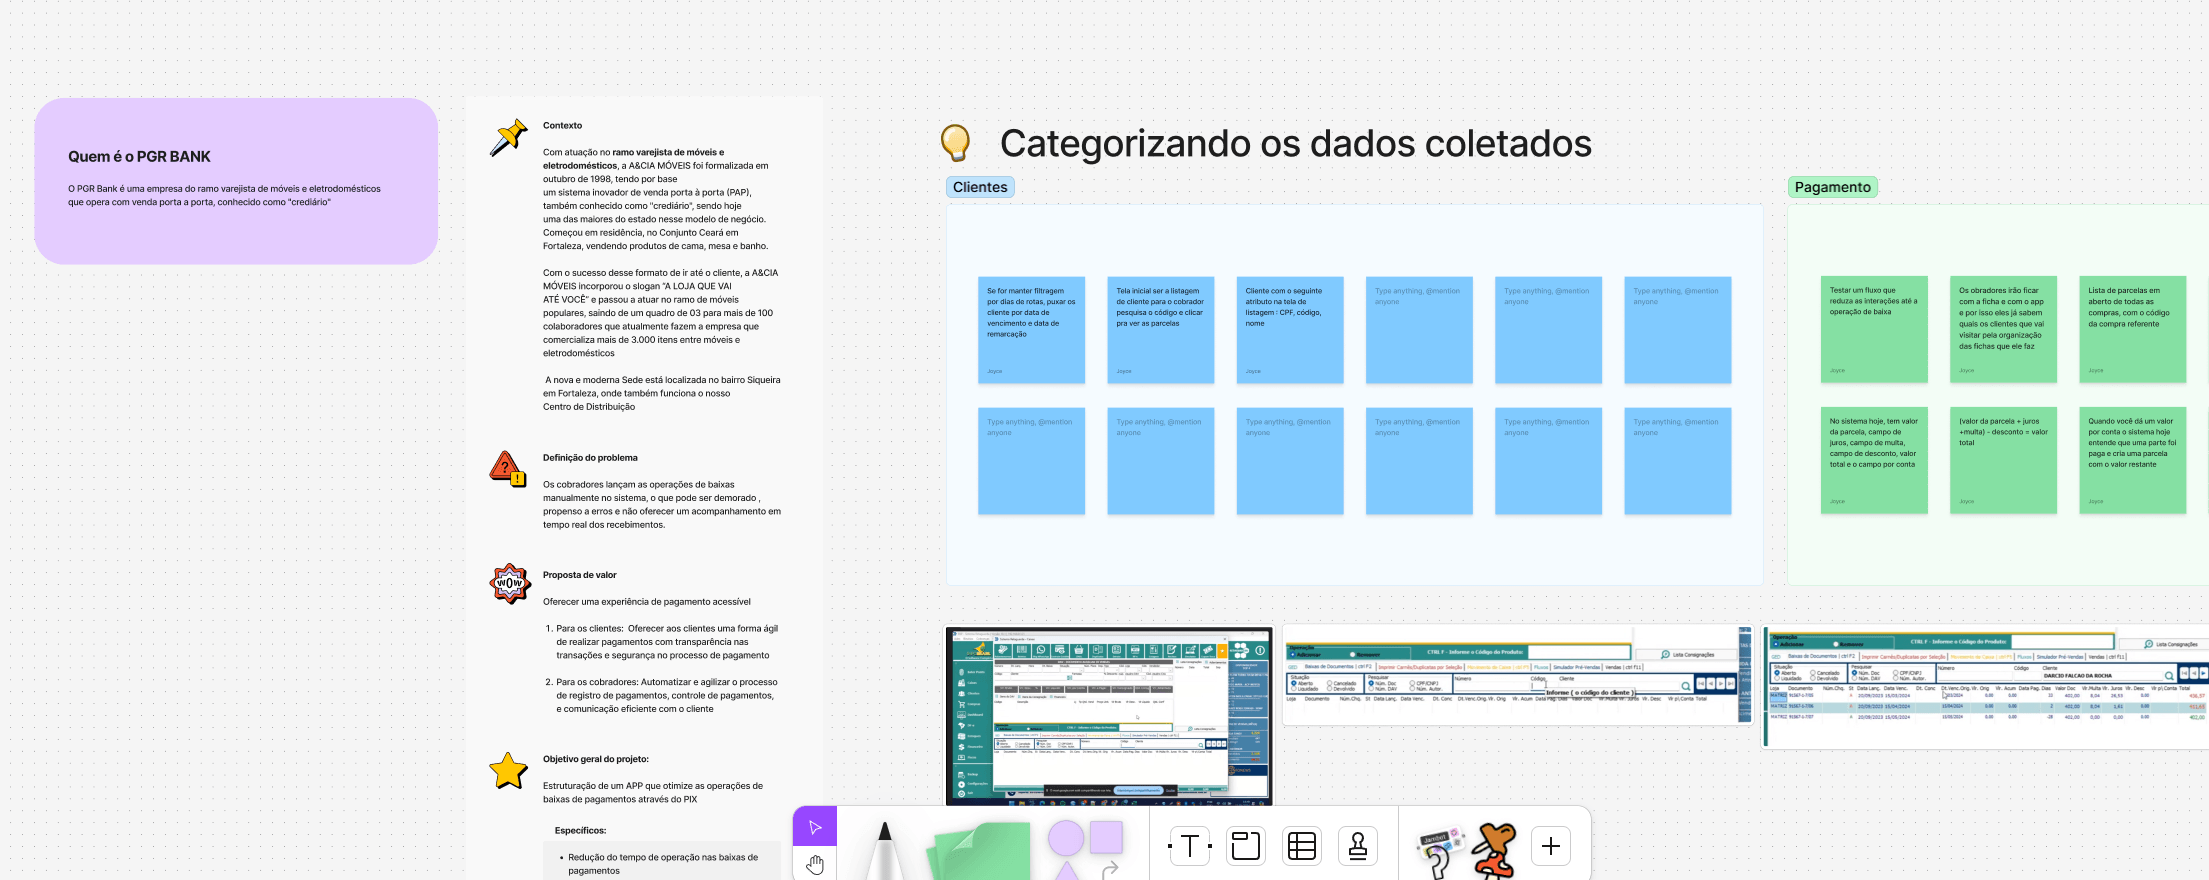
Task: Click list item 'Para os clientes:'
Action: click(x=667, y=642)
